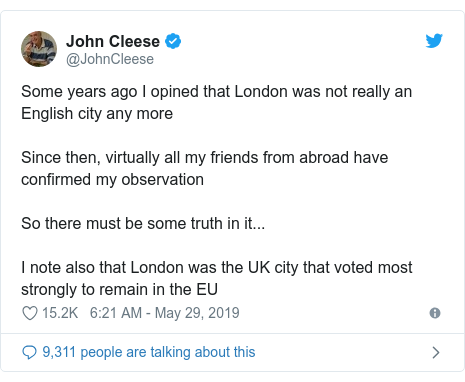View the 9,311 people are talking about this link
Viewport: 465px width, 382px height.
[x=149, y=352]
